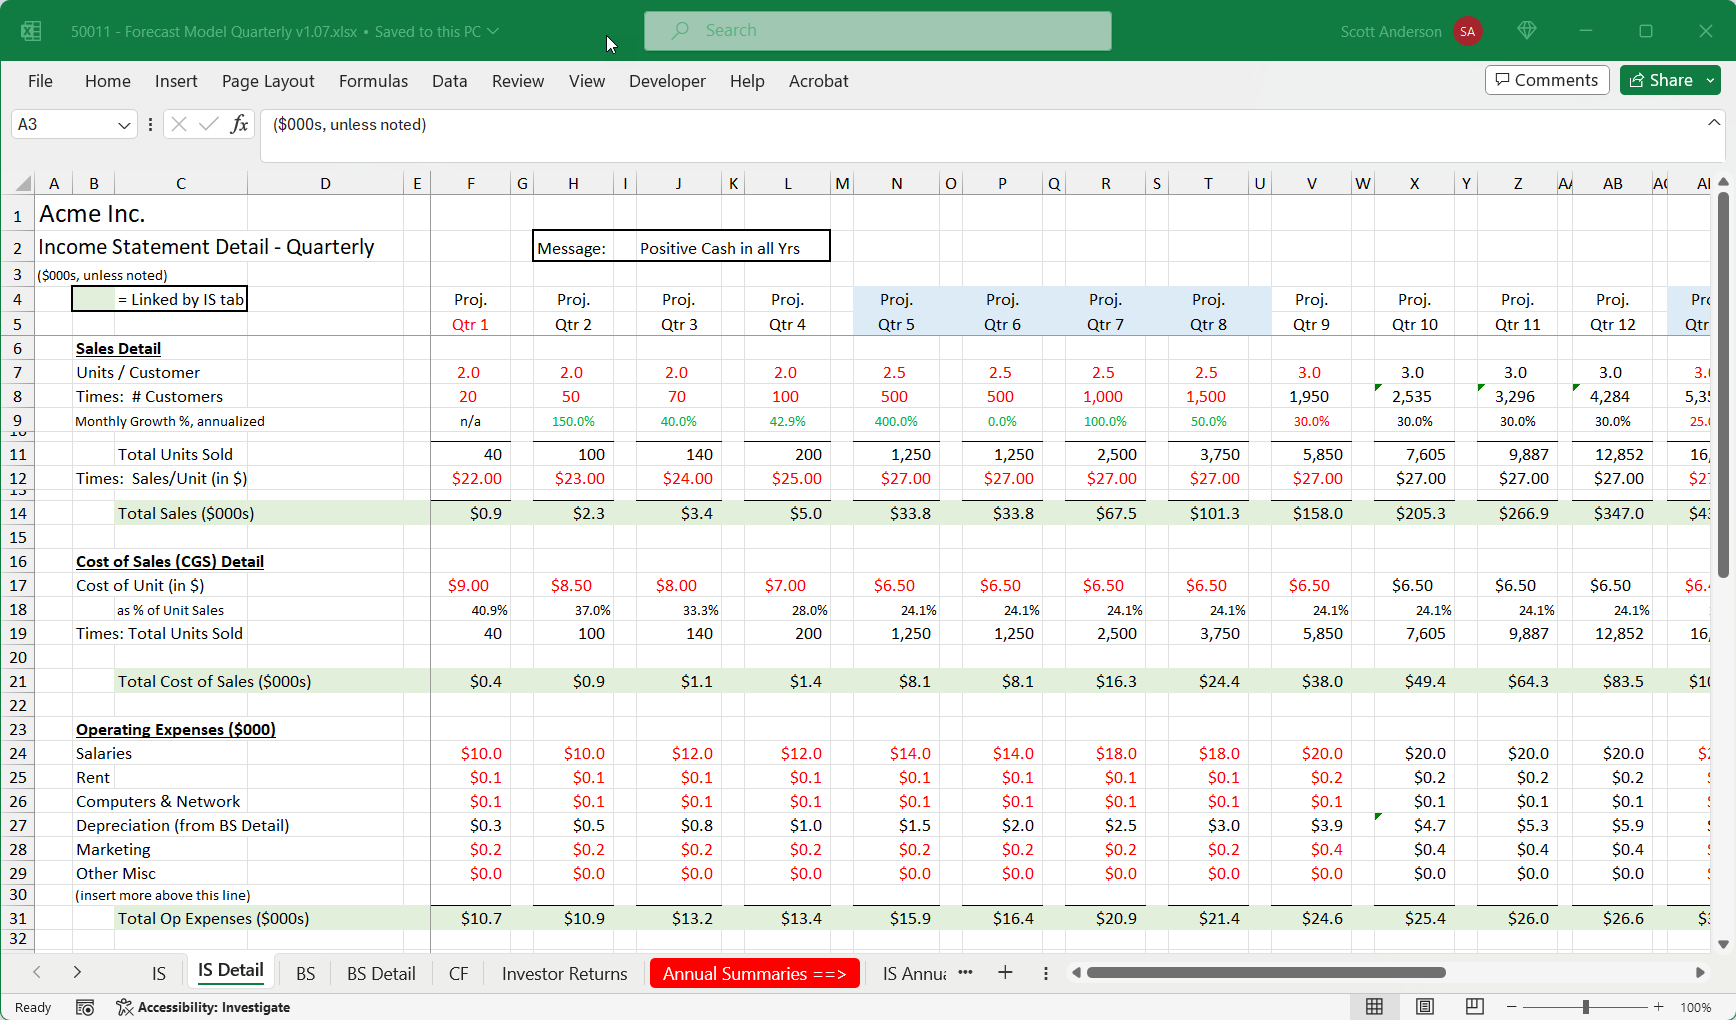Click the Cancel formula X icon
Image resolution: width=1736 pixels, height=1020 pixels.
point(179,124)
